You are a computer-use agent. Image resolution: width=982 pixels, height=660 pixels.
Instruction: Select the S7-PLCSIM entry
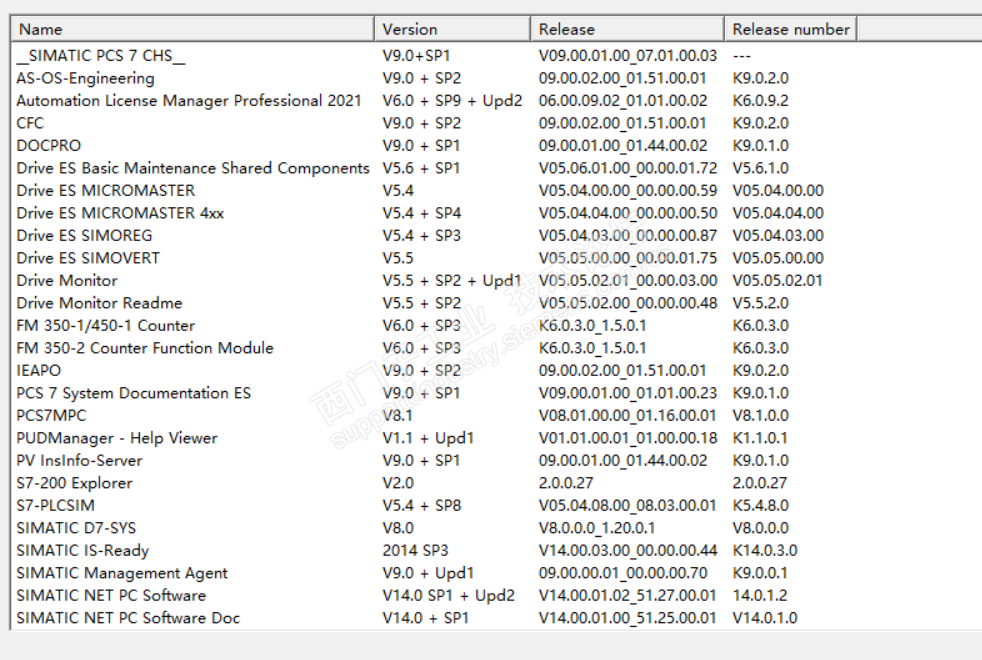coord(56,506)
